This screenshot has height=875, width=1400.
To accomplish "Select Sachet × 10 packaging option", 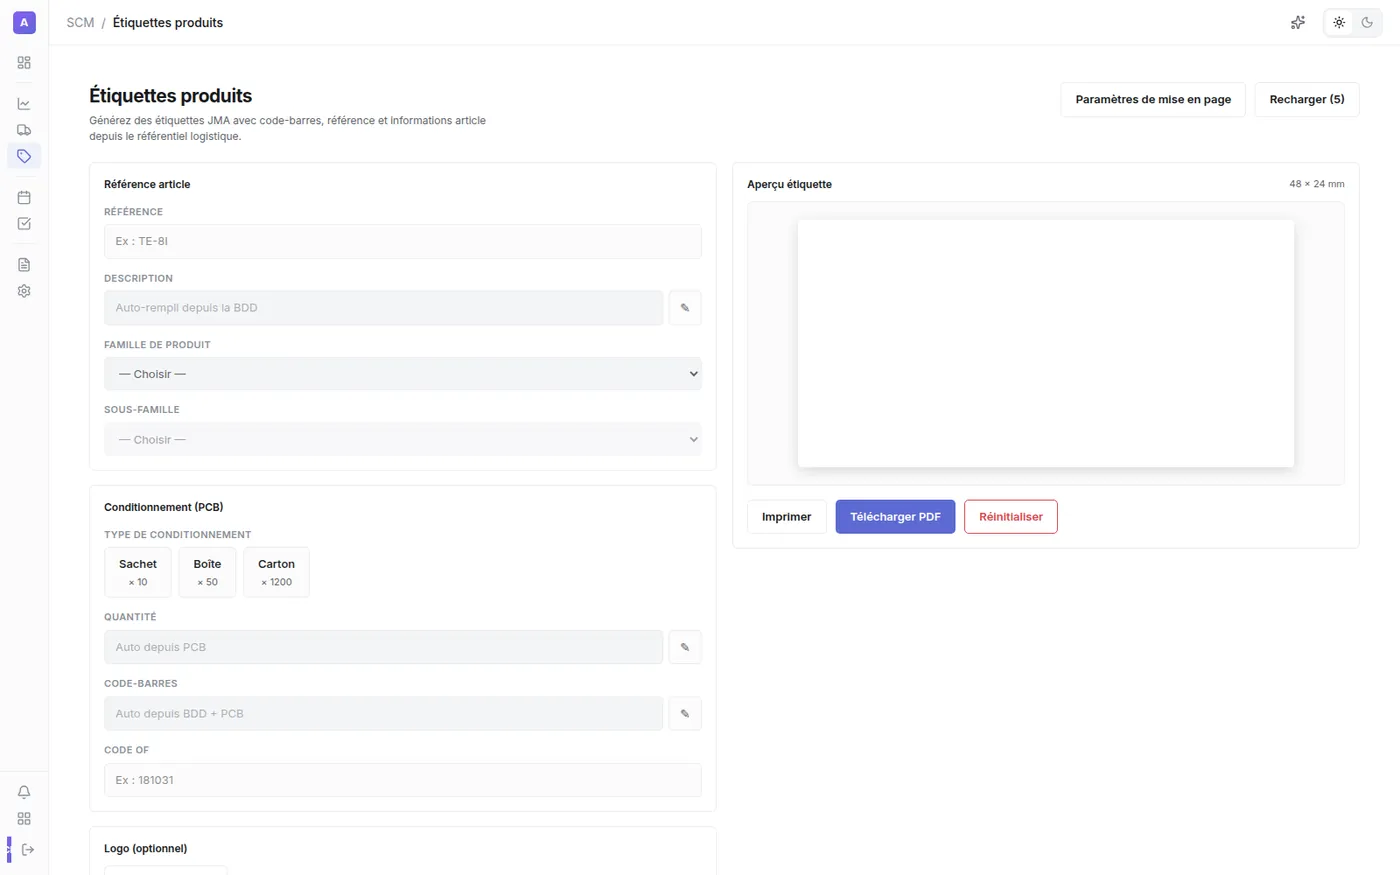I will tap(138, 572).
